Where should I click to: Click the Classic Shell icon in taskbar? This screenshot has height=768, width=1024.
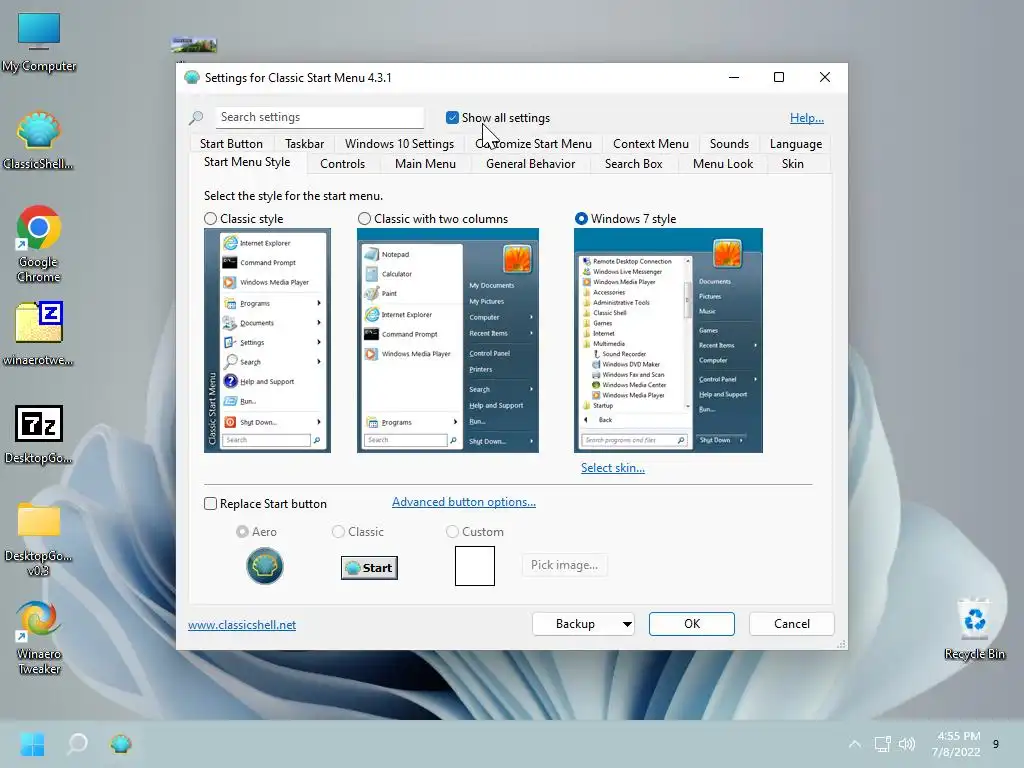121,744
